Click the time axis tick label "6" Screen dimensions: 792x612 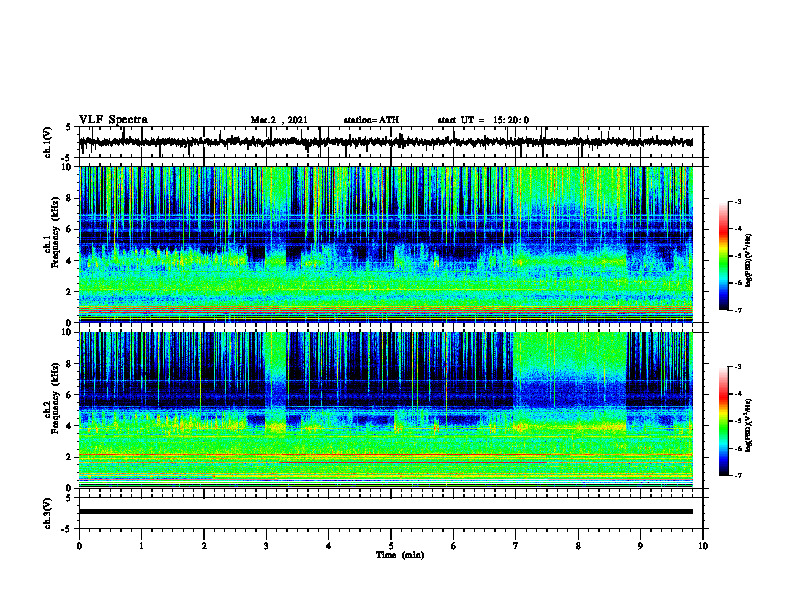point(454,546)
